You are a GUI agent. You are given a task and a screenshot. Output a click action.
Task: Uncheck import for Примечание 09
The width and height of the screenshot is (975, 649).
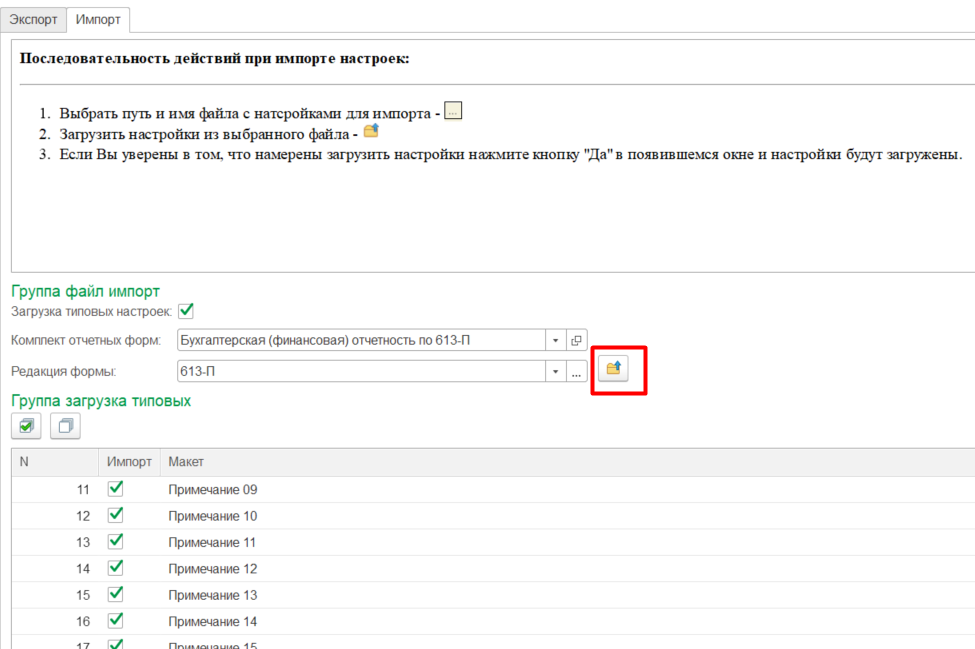click(115, 489)
